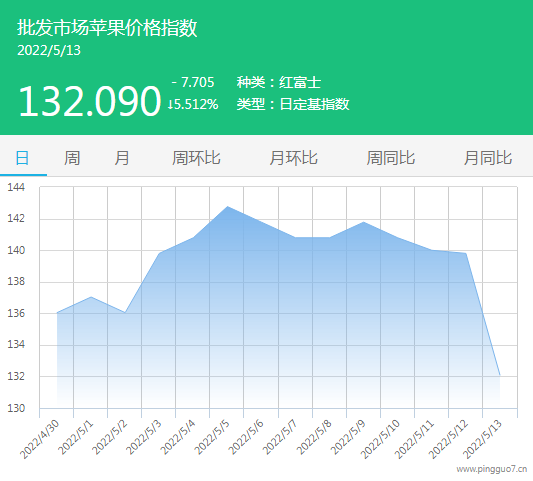Click the 132.090 index value
533x481 pixels.
(x=89, y=101)
